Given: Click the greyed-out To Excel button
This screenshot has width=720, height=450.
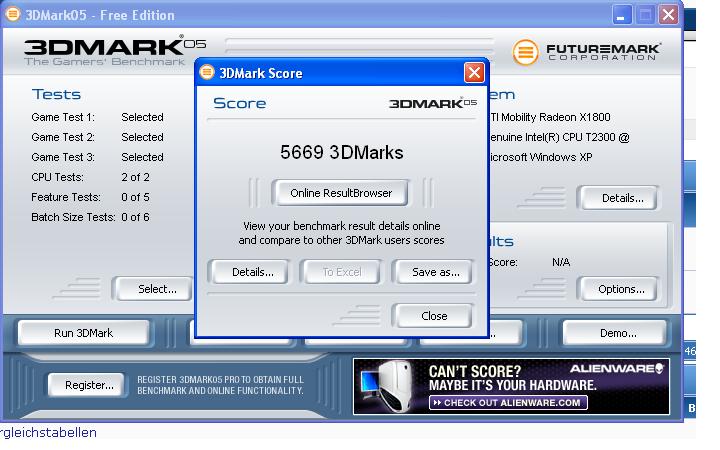Looking at the screenshot, I should tap(341, 272).
